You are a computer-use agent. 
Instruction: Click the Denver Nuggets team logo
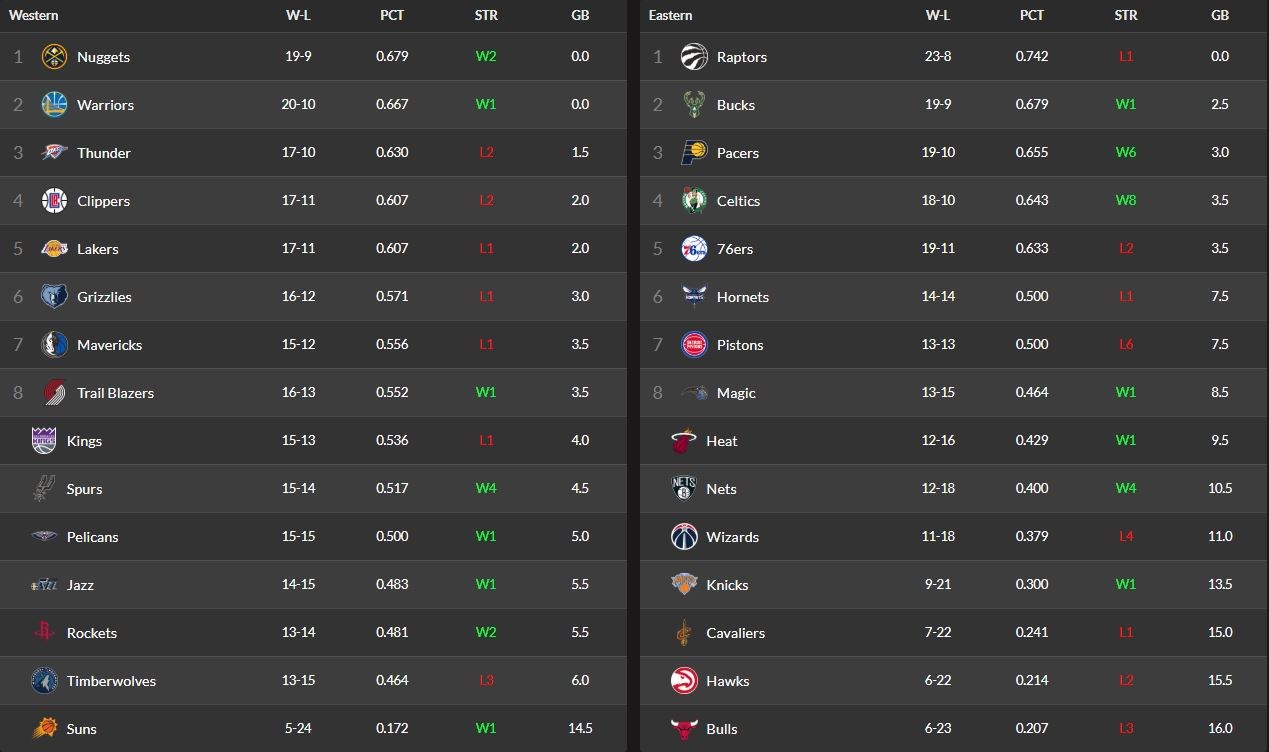point(54,57)
